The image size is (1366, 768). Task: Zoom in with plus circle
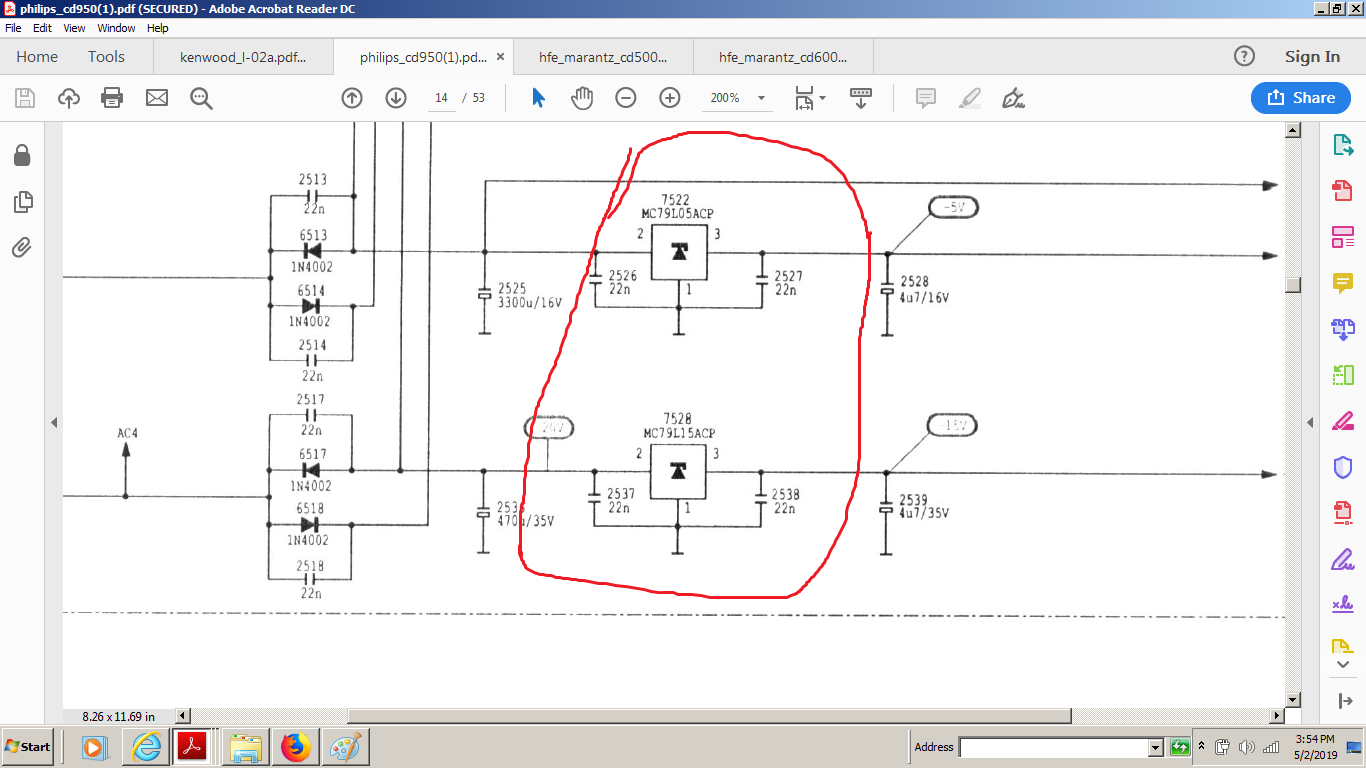coord(670,98)
